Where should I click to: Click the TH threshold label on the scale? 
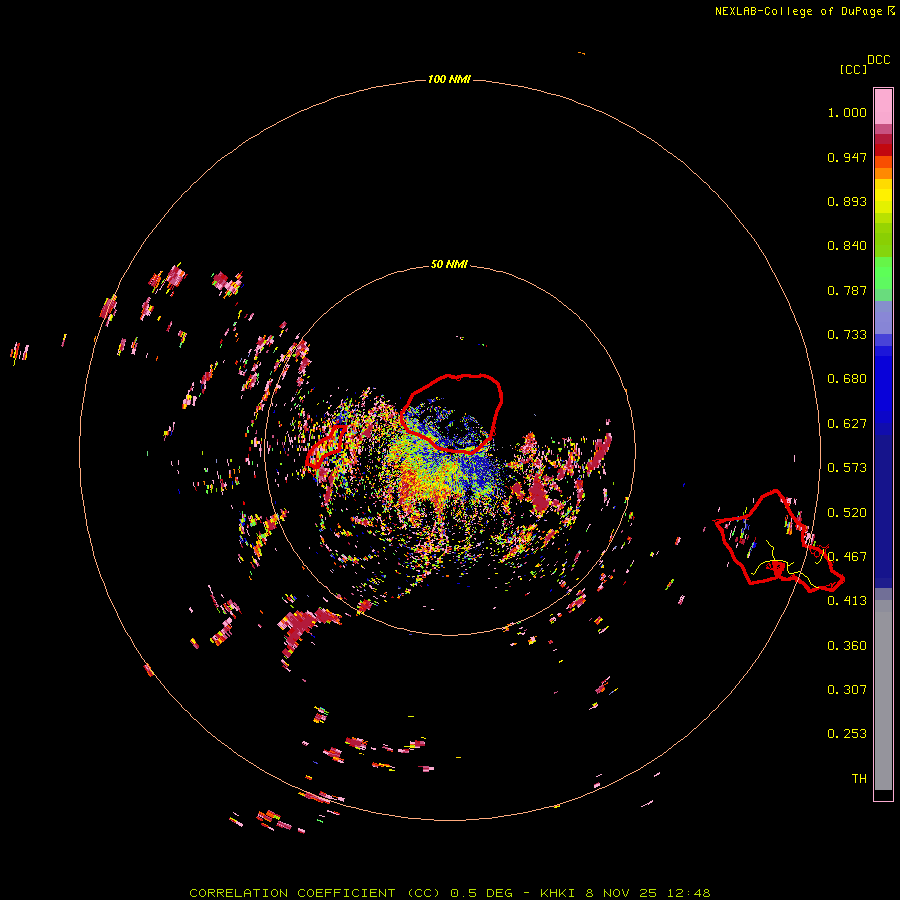coord(859,779)
